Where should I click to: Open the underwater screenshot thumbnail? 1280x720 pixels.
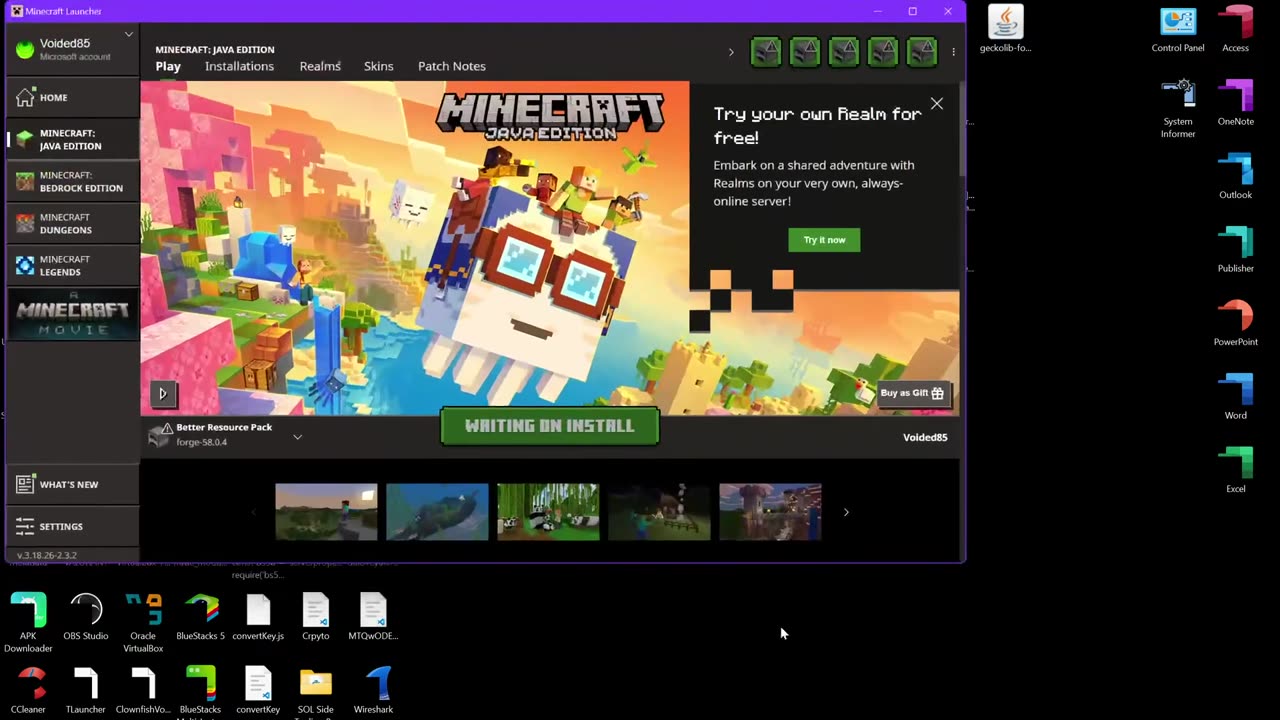pos(437,512)
